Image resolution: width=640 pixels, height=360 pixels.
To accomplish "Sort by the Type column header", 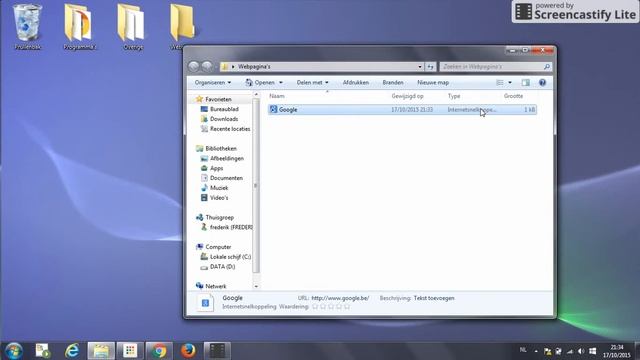I will point(454,96).
